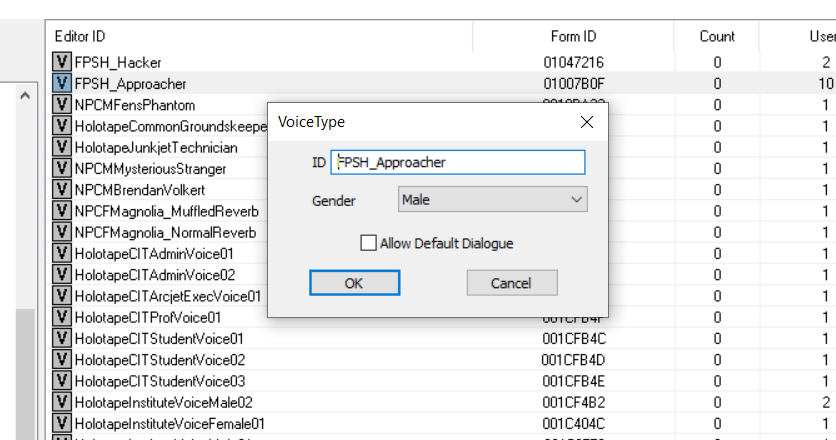Select the NPCFMagnolia_MuffledReverb entry
Screen dimensions: 836x440
[x=167, y=212]
